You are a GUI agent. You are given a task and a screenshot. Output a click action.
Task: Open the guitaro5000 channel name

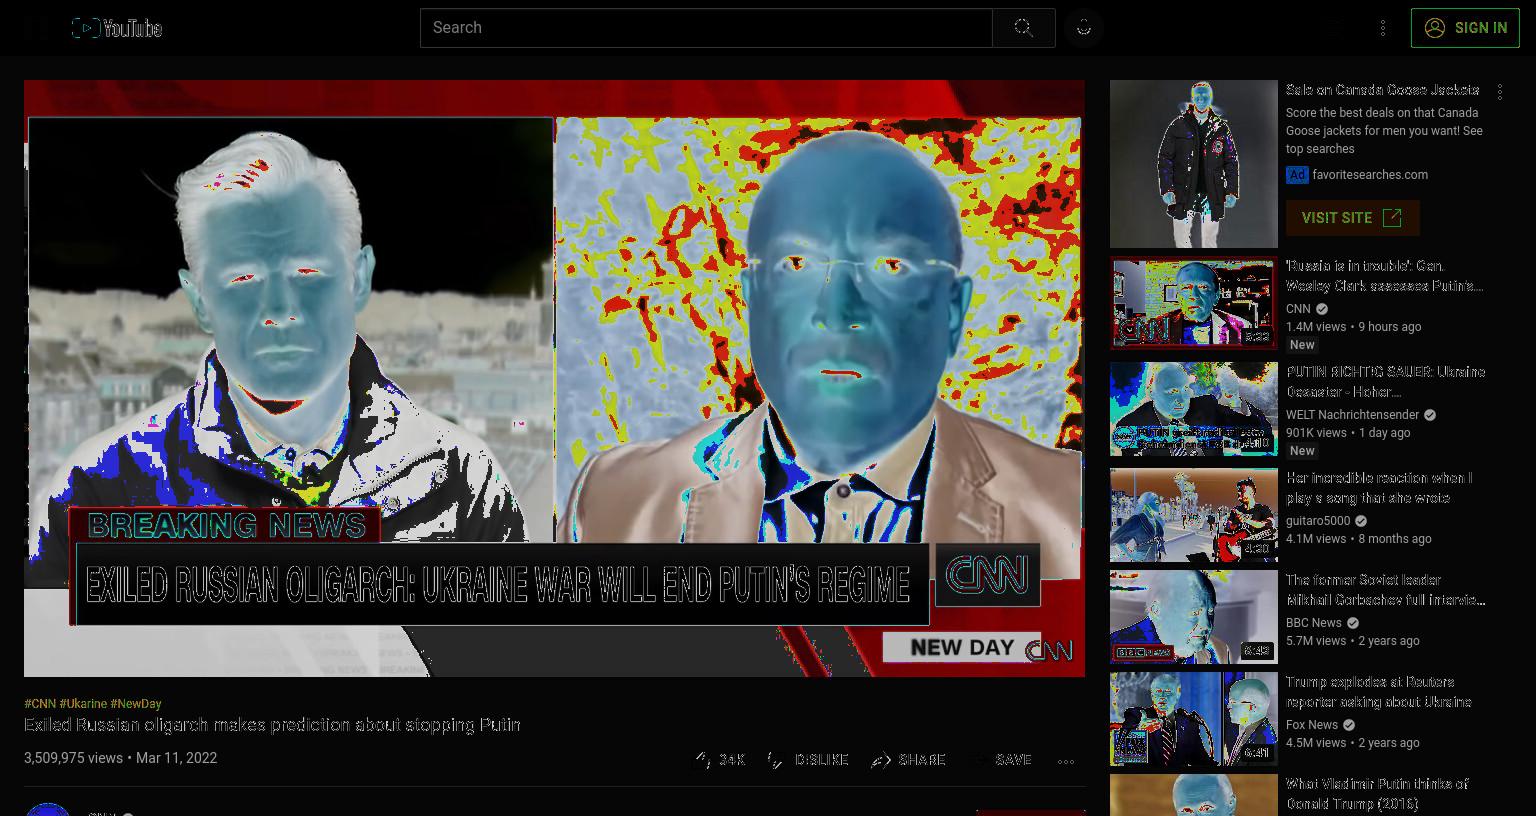point(1318,521)
